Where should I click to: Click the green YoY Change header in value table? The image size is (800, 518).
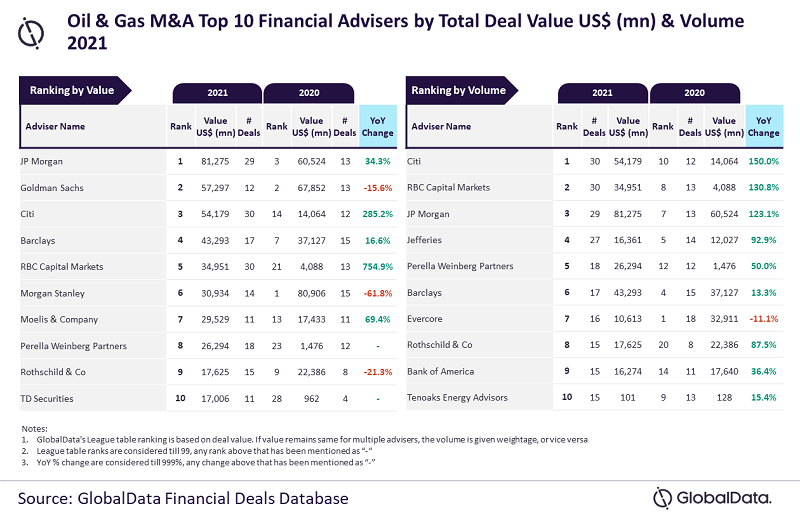coord(377,127)
